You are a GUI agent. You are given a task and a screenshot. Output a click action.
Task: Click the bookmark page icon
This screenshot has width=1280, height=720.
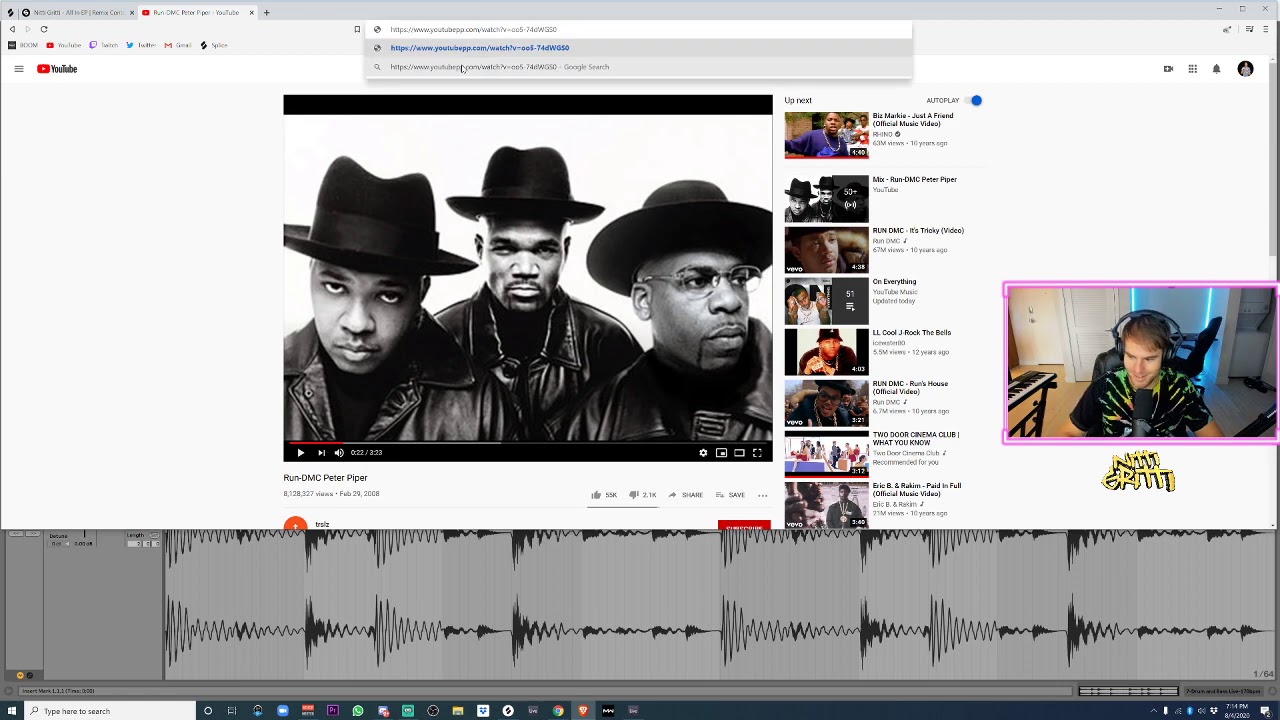click(x=357, y=29)
